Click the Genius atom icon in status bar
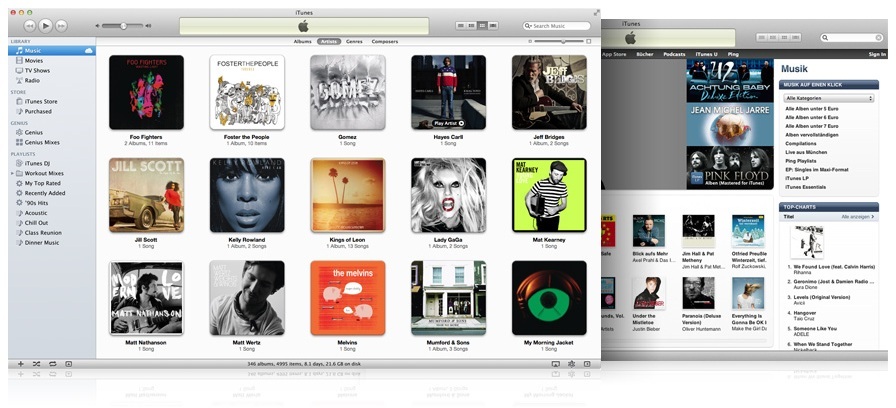 tap(571, 364)
